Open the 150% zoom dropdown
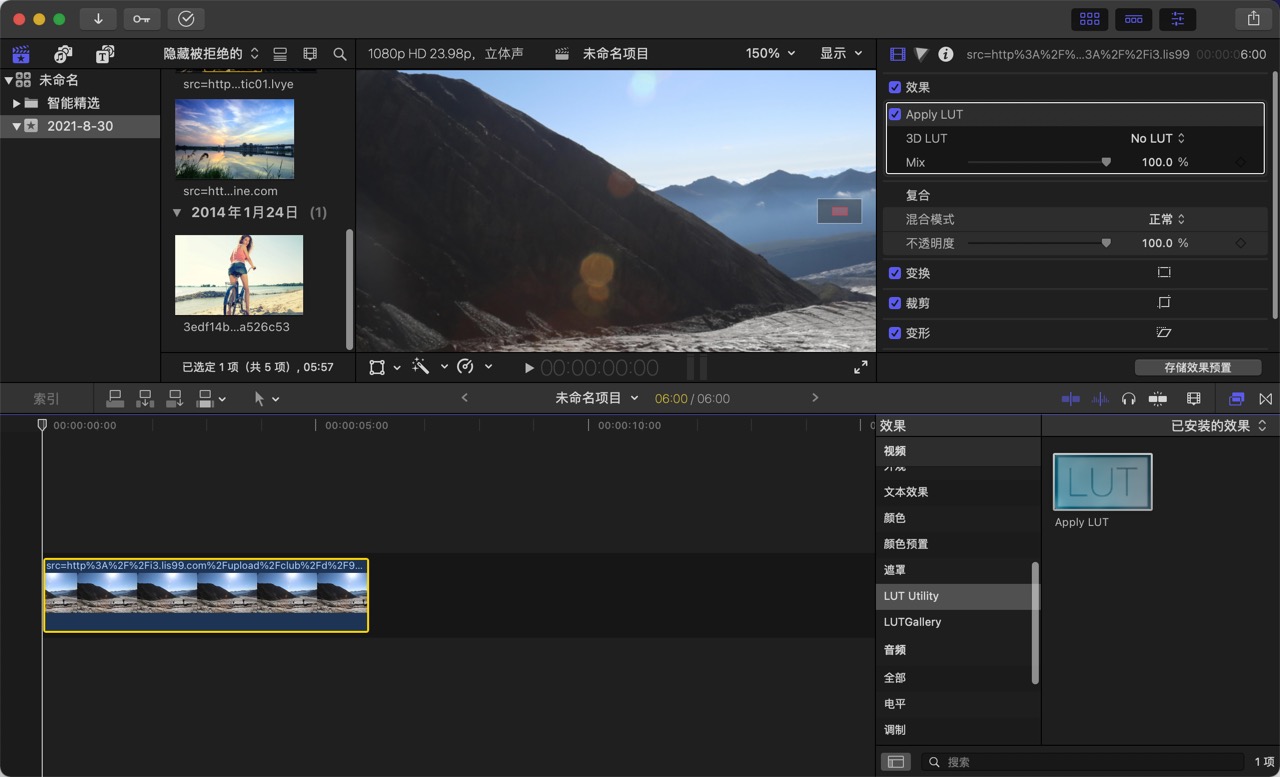The width and height of the screenshot is (1280, 777). pyautogui.click(x=771, y=54)
